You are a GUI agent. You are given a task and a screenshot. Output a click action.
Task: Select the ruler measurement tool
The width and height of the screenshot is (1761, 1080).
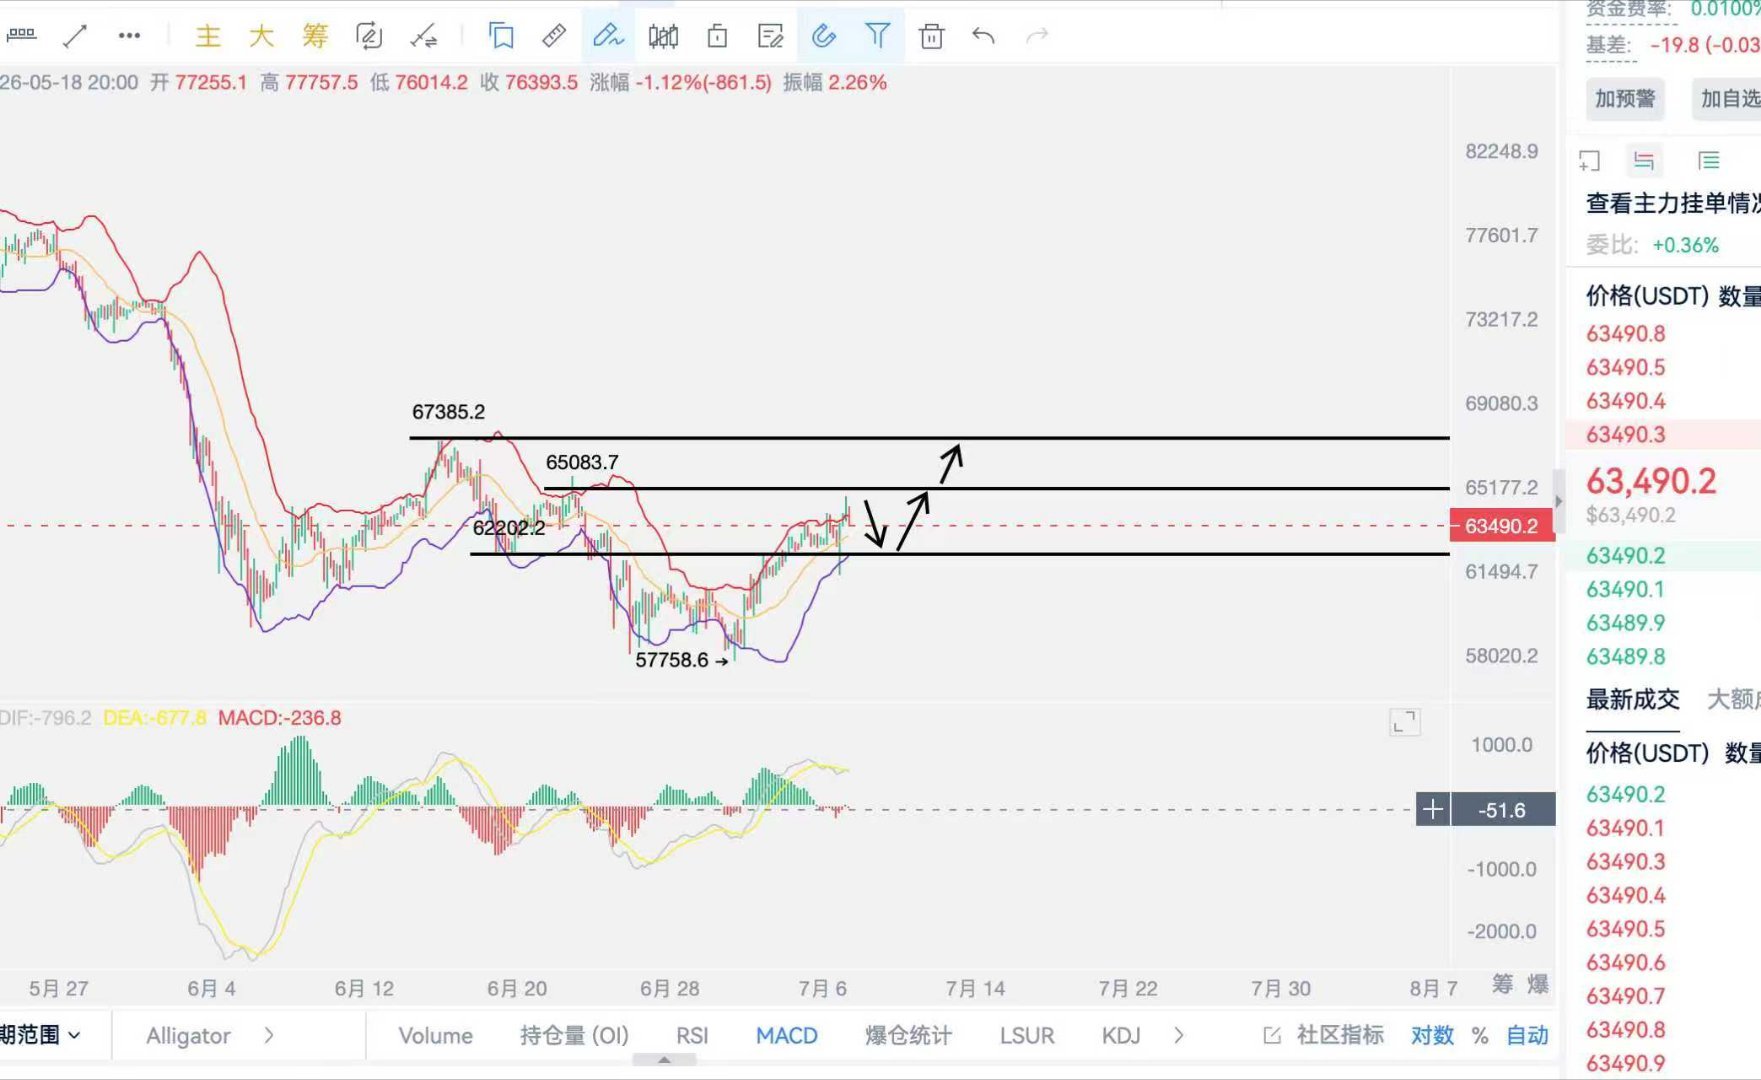coord(554,36)
